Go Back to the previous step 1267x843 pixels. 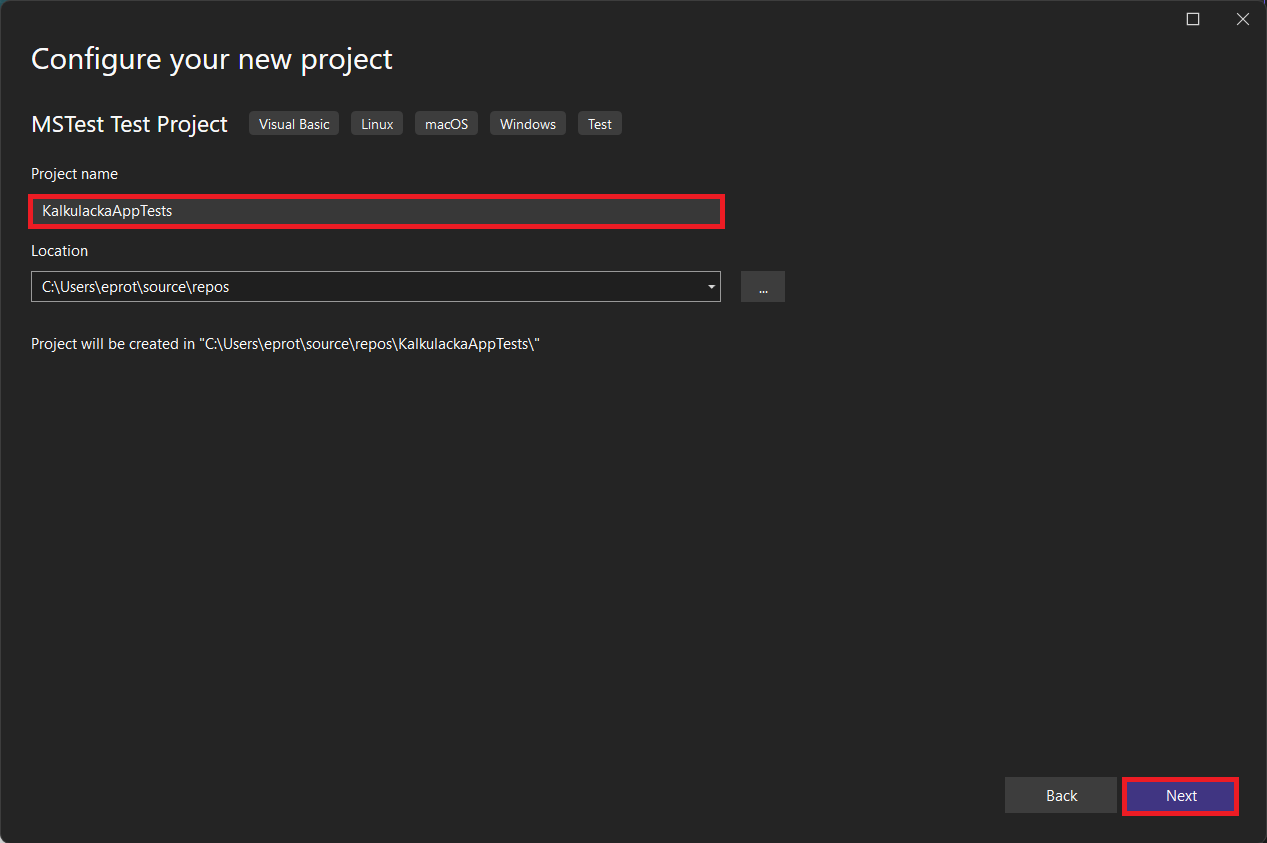pos(1060,796)
